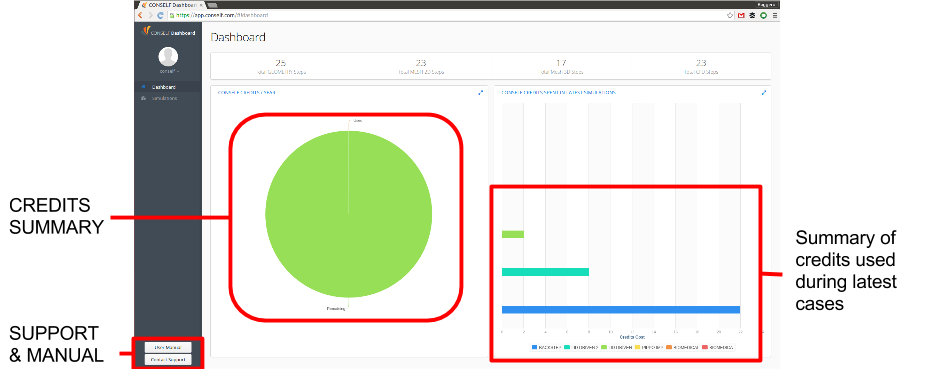930x369 pixels.
Task: Click the geometry steps count 25
Action: [x=281, y=62]
